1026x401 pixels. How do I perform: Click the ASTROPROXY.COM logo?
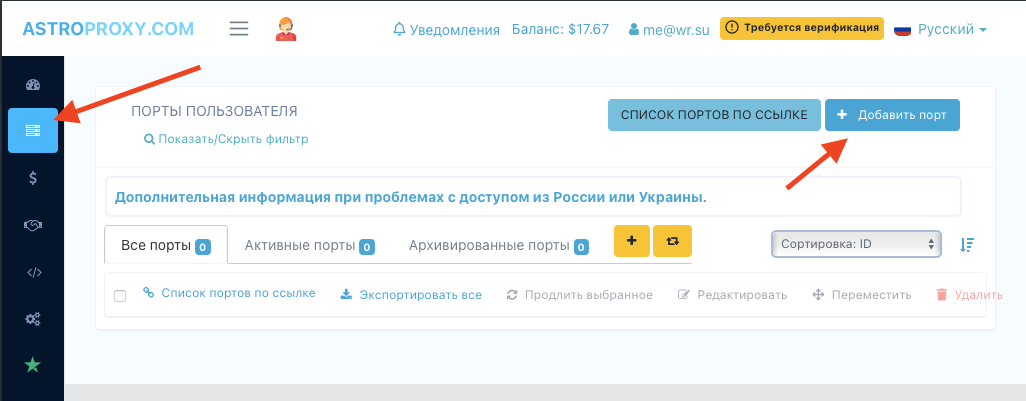click(108, 29)
